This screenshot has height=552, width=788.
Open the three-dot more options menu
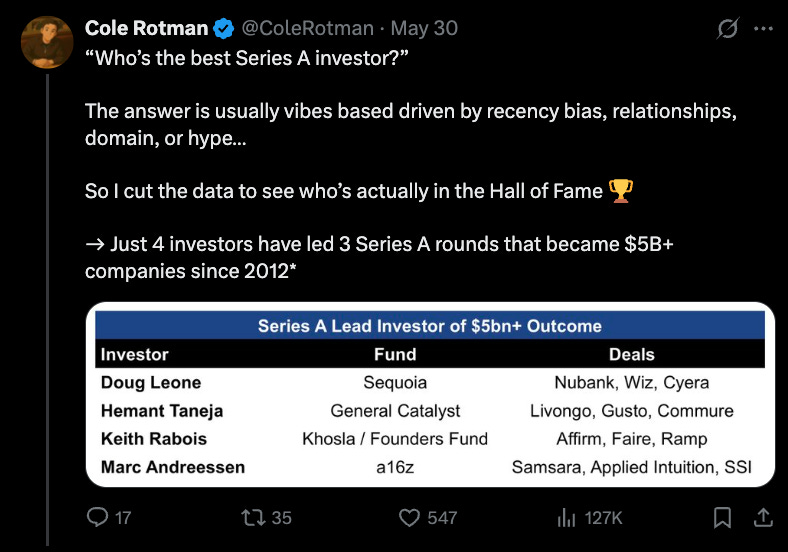[x=763, y=29]
